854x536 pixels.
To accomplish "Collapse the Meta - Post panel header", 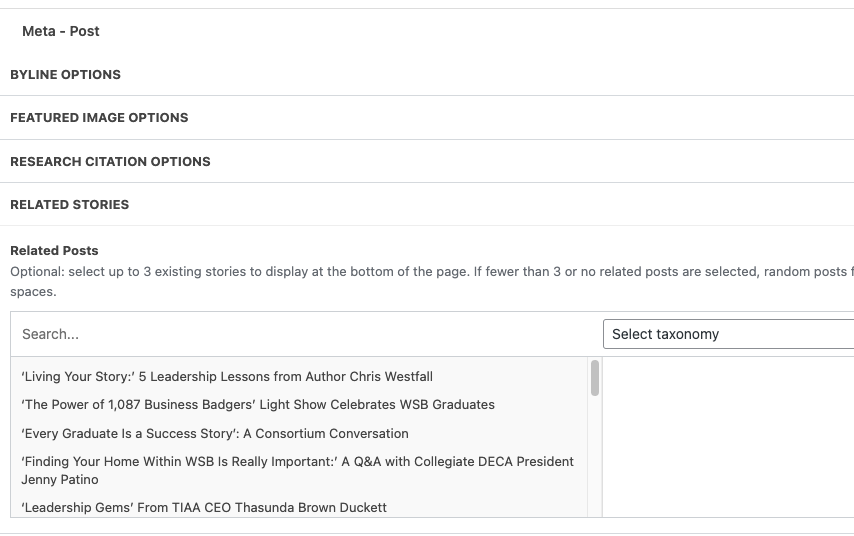I will pos(61,31).
